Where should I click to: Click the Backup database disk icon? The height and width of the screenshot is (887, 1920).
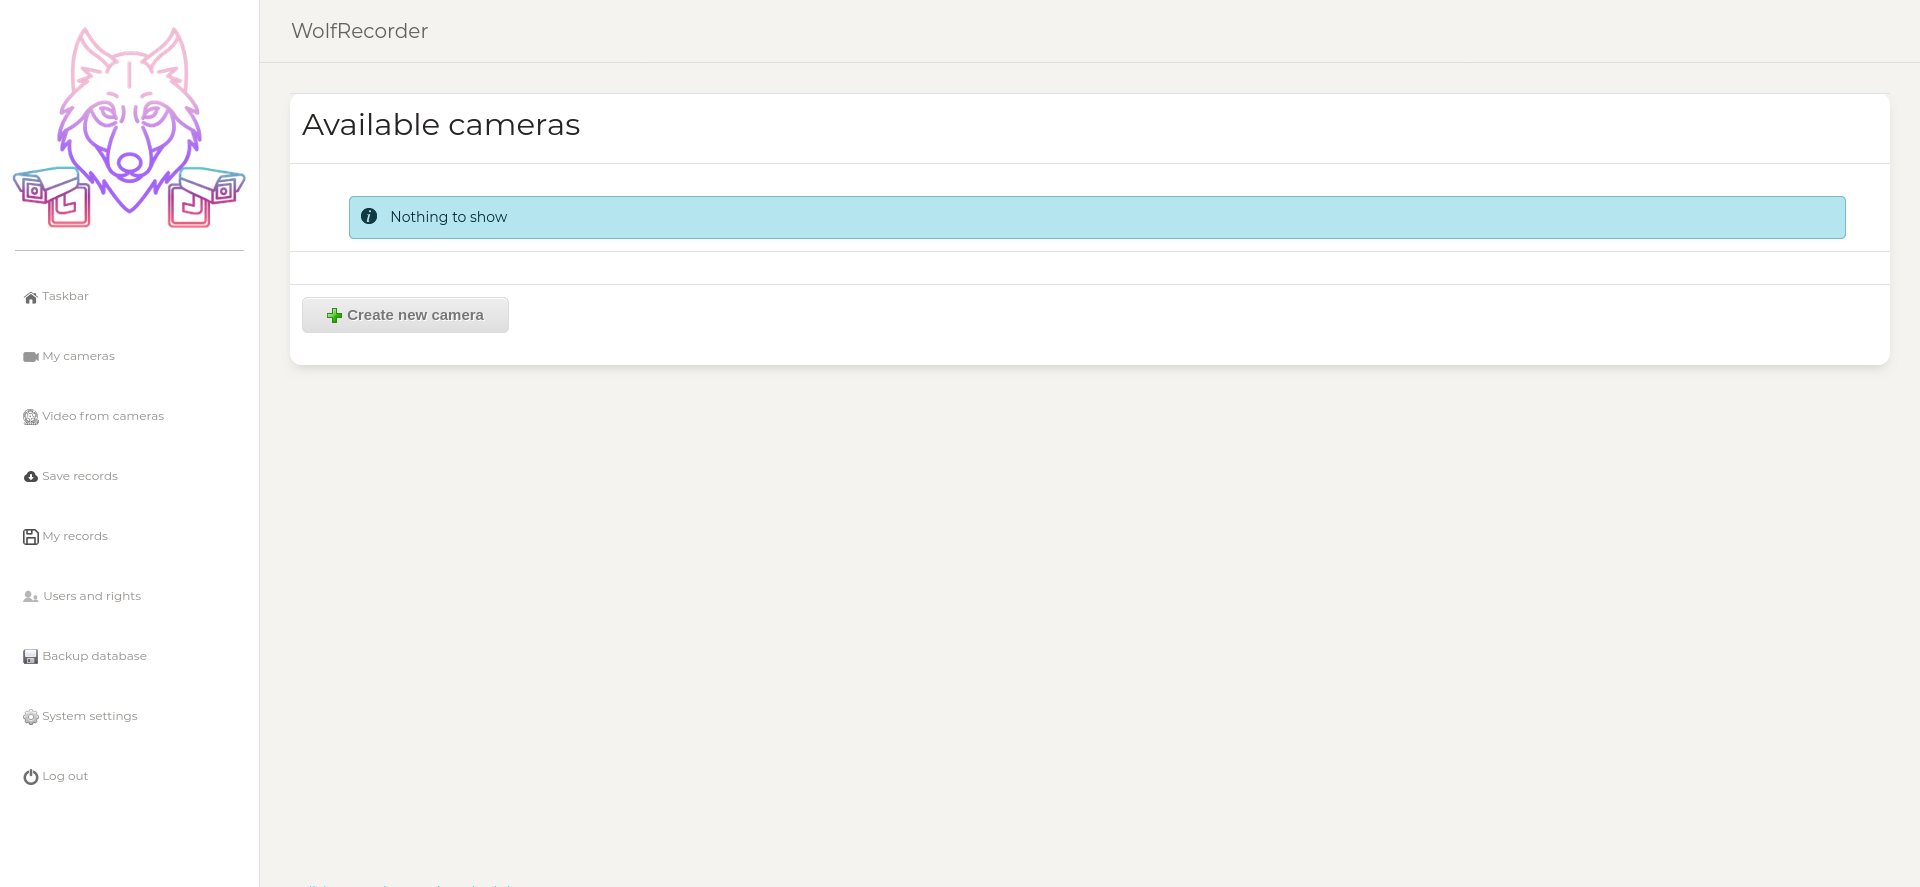[x=31, y=657]
